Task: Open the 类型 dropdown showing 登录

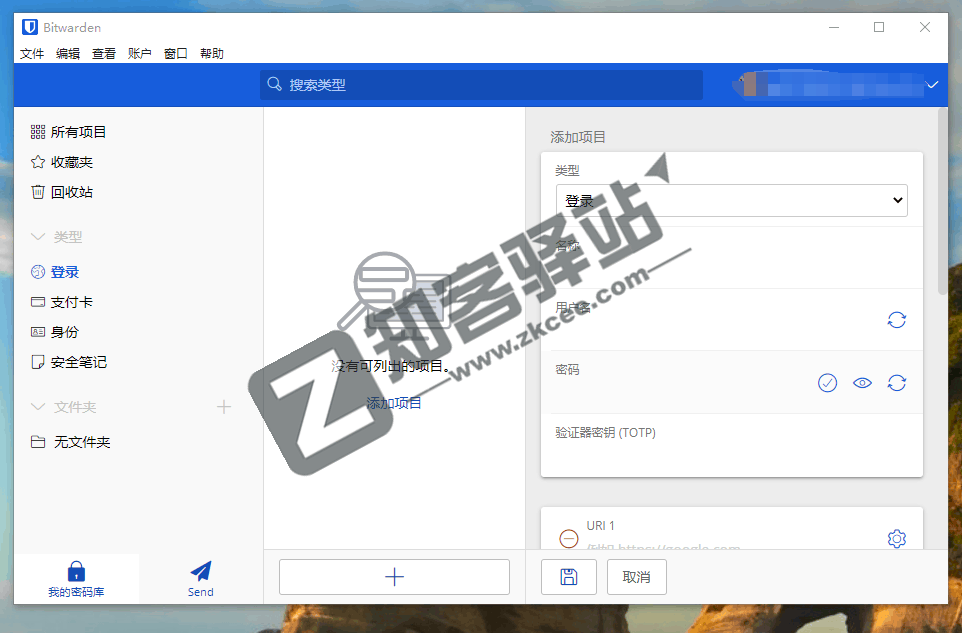Action: tap(731, 200)
